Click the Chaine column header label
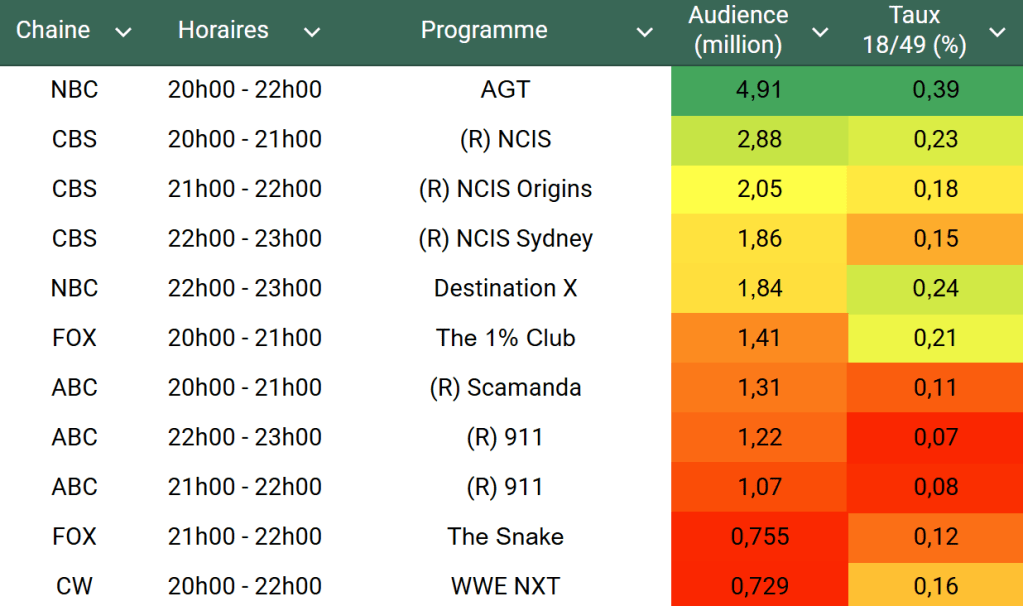This screenshot has height=606, width=1023. tap(53, 30)
